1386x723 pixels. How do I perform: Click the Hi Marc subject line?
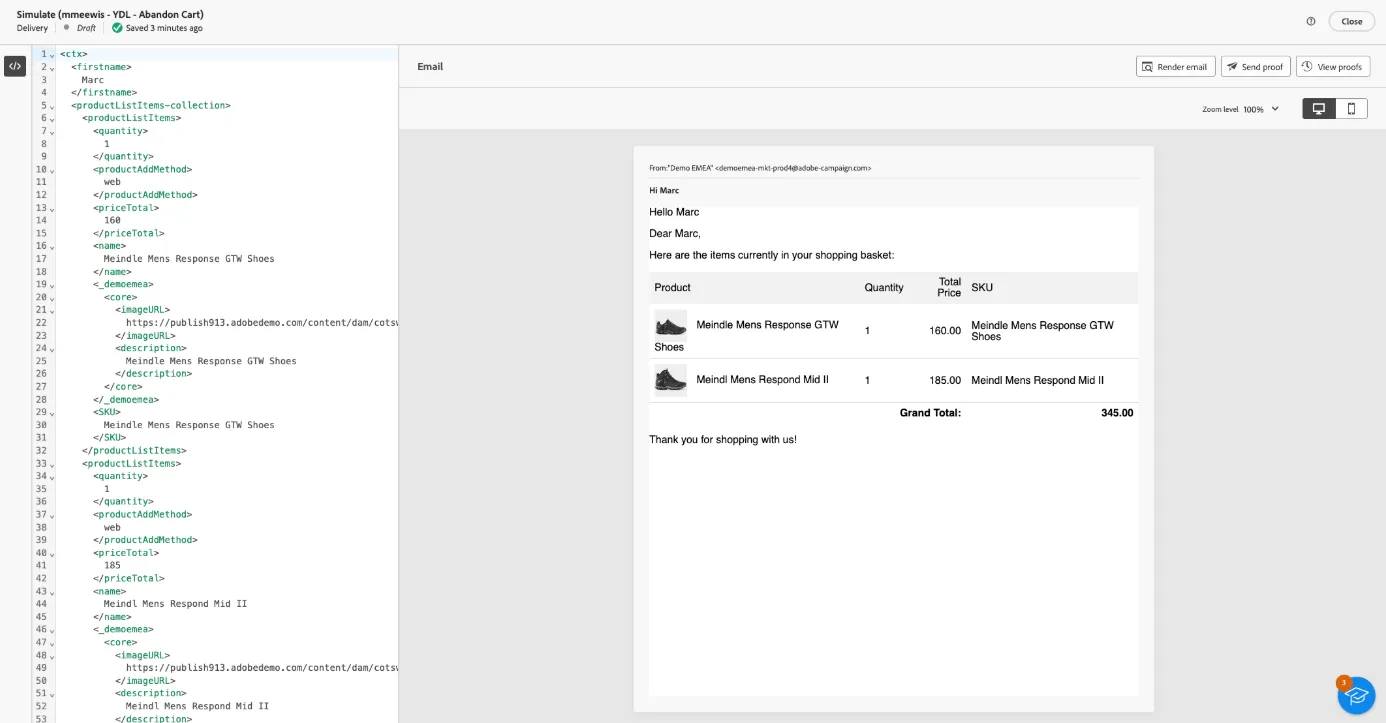pyautogui.click(x=664, y=191)
